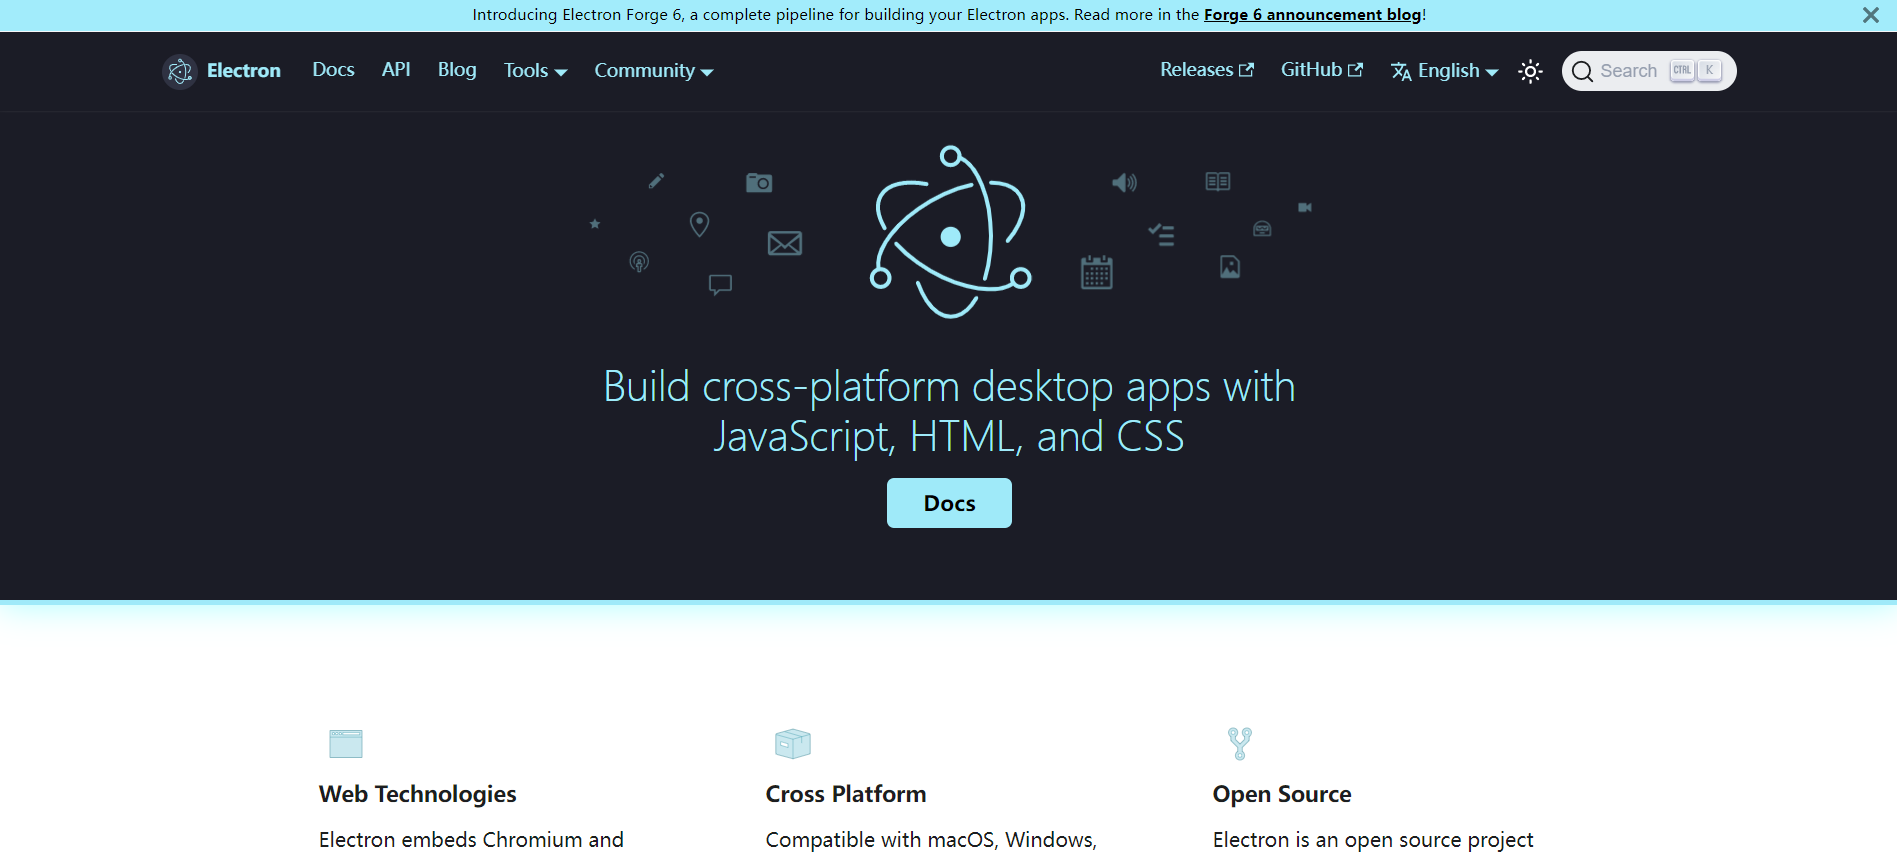
Task: Go to the Blog page
Action: (457, 70)
